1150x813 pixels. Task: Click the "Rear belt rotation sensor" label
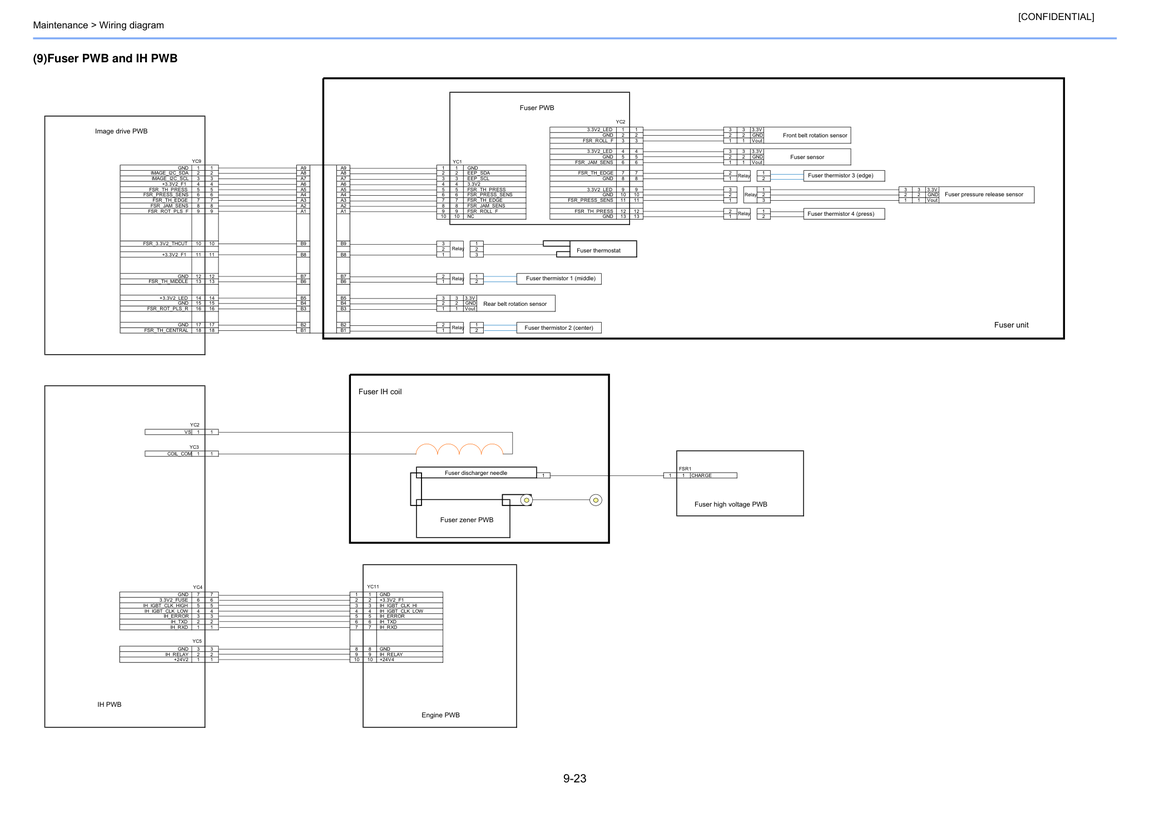pos(515,304)
